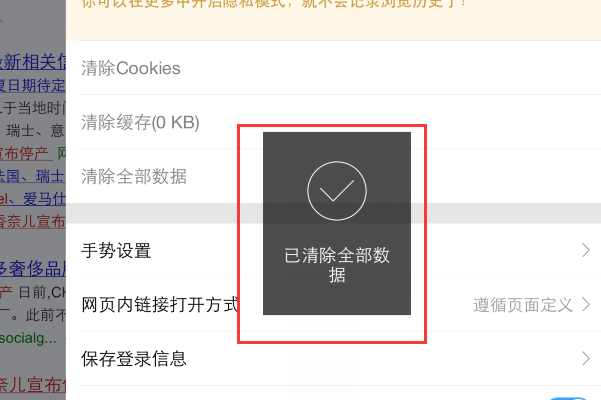Toggle the partially visible blue switch at bottom
The image size is (601, 400).
[x=568, y=398]
